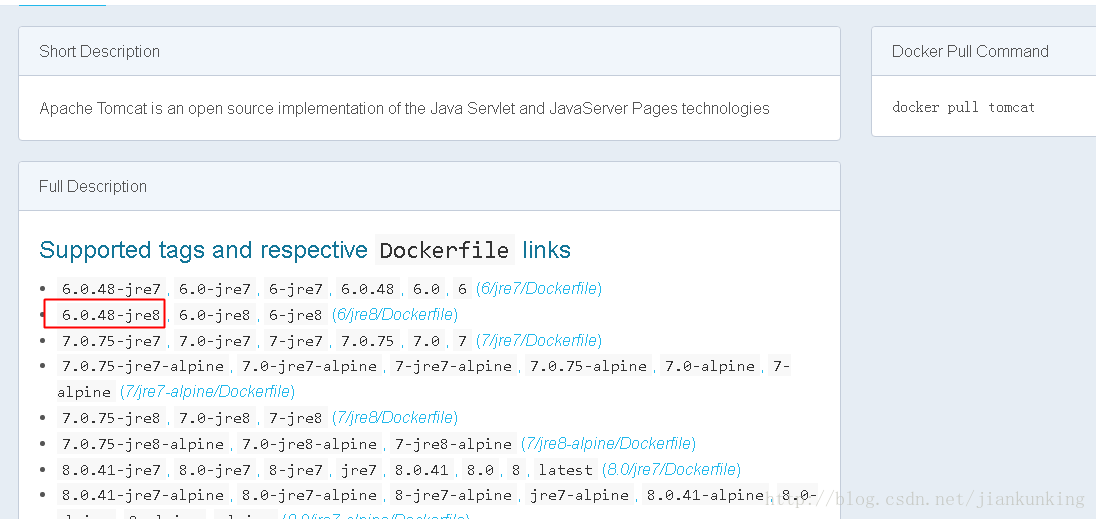The image size is (1096, 519).
Task: Follow the (7/jre7-alpine/Dockerfile) link
Action: (x=208, y=392)
